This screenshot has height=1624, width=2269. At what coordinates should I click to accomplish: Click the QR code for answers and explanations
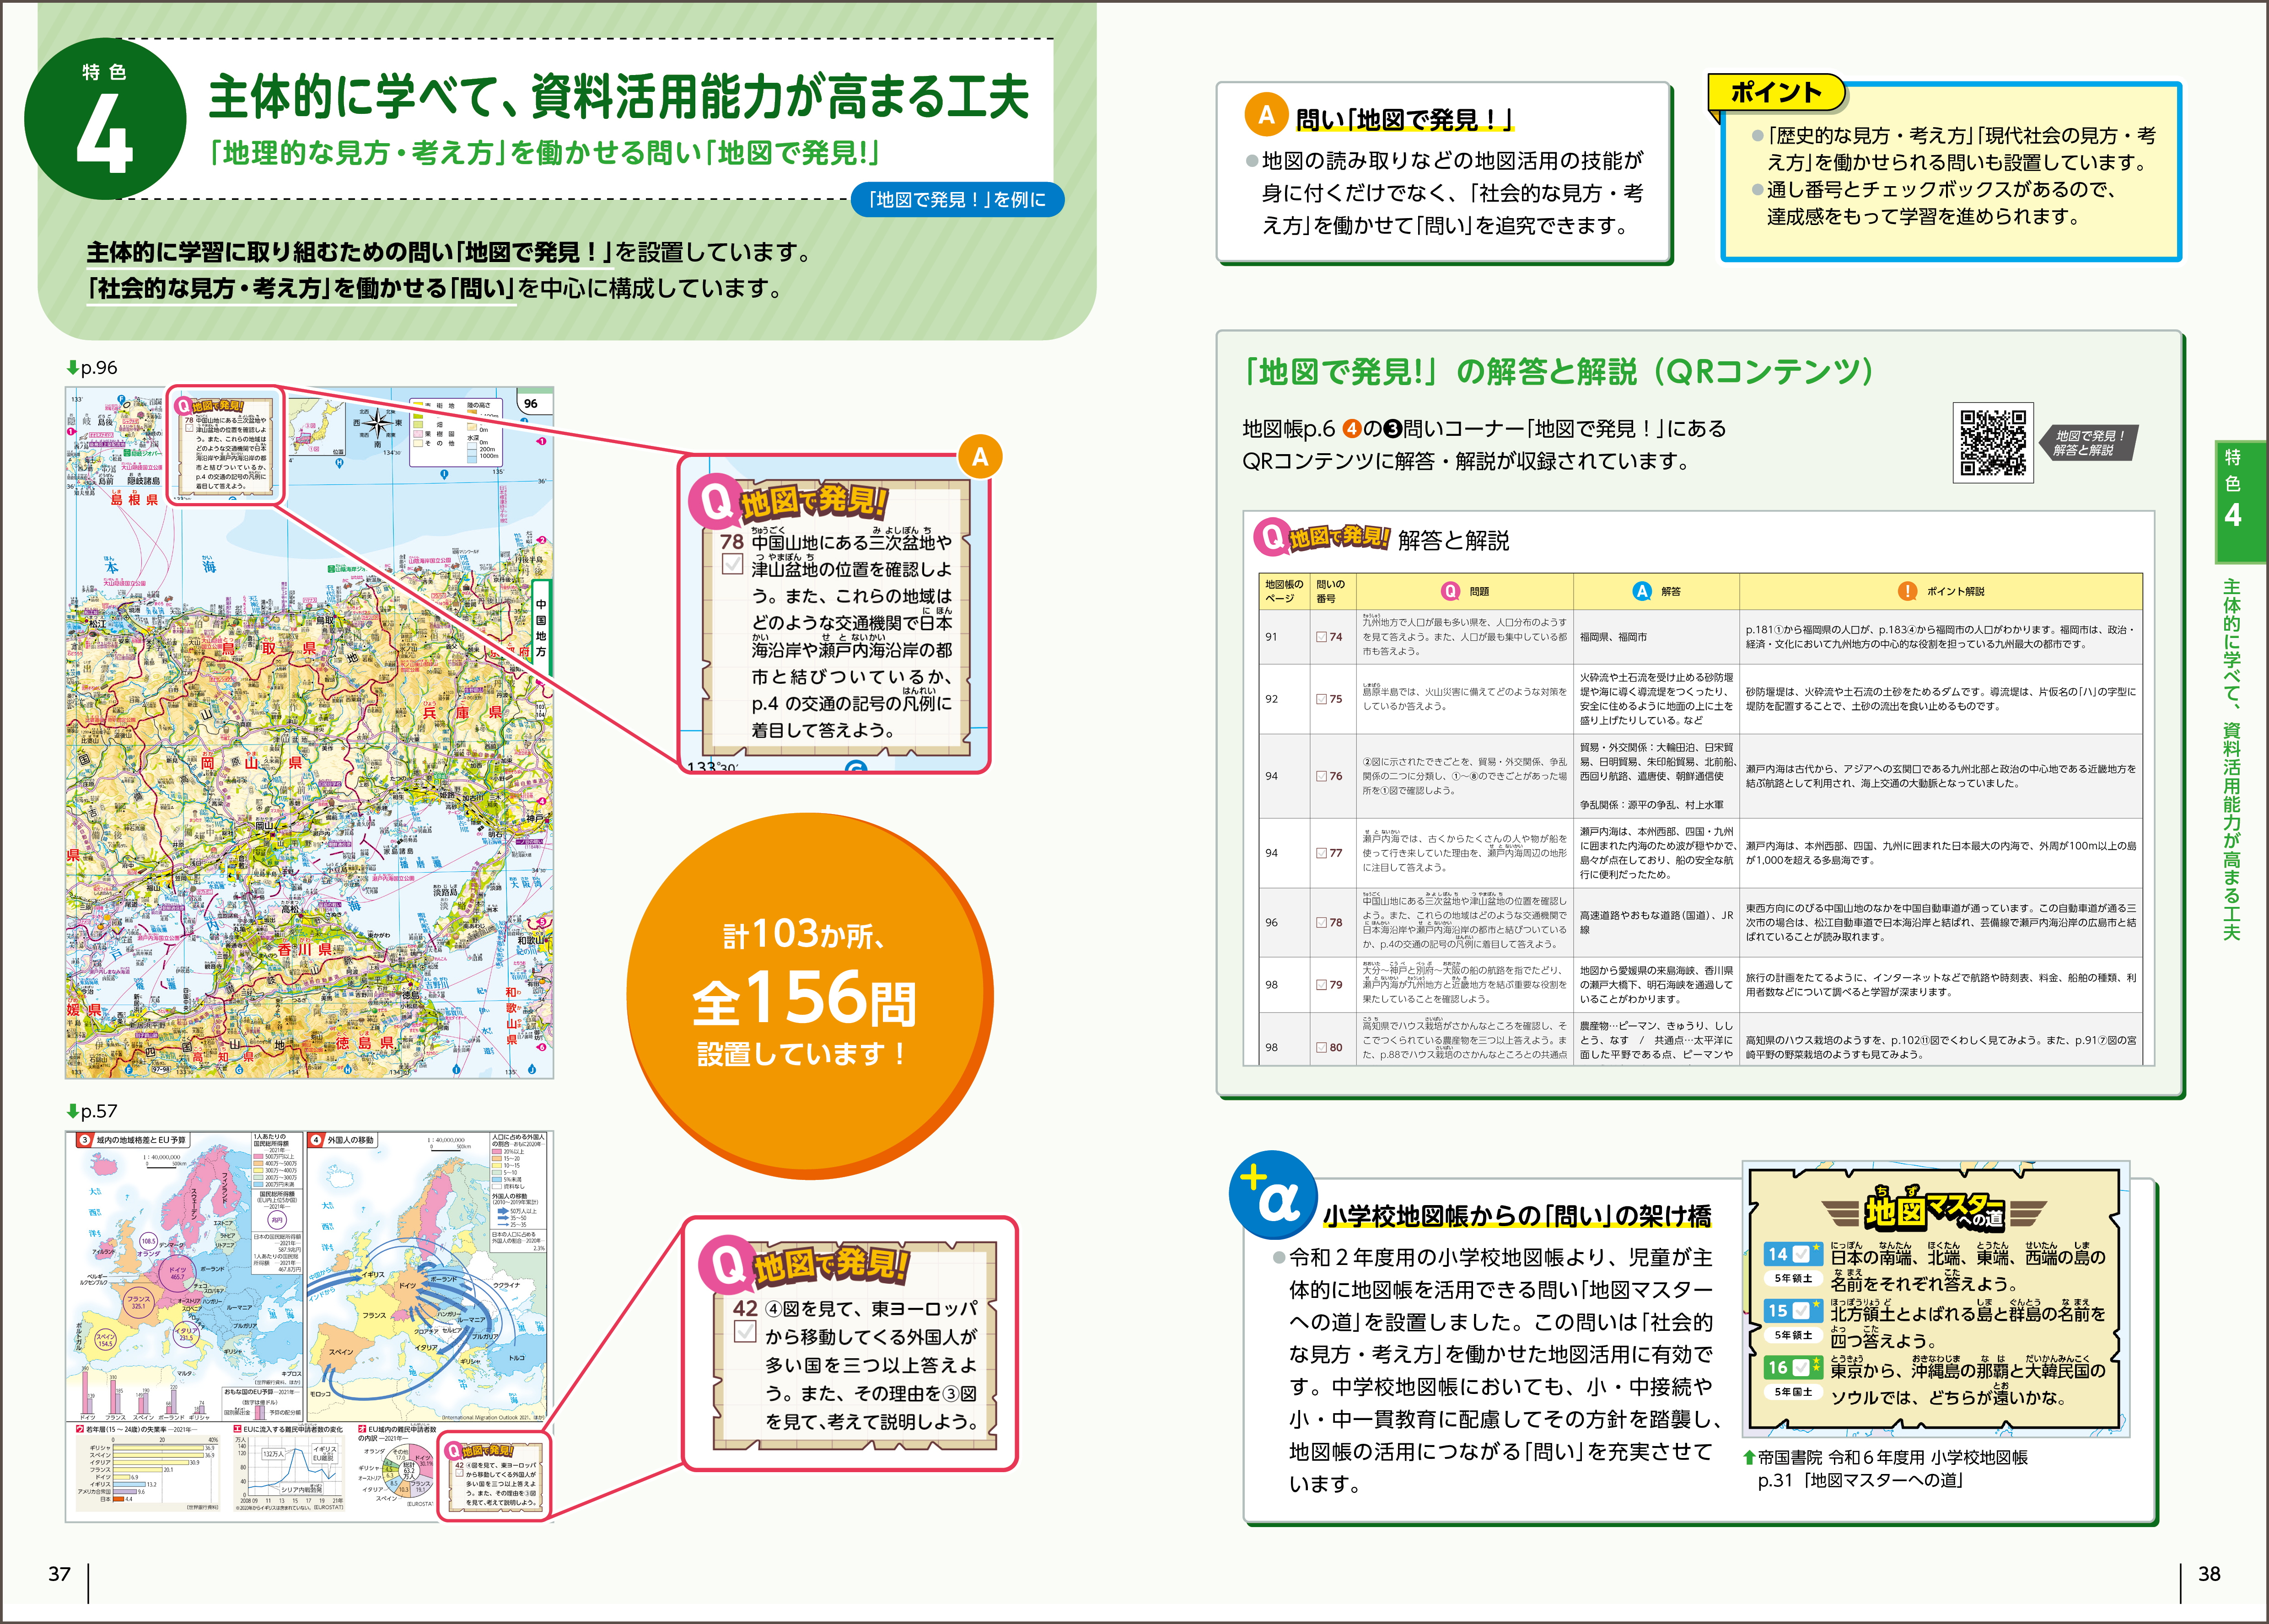click(1993, 443)
